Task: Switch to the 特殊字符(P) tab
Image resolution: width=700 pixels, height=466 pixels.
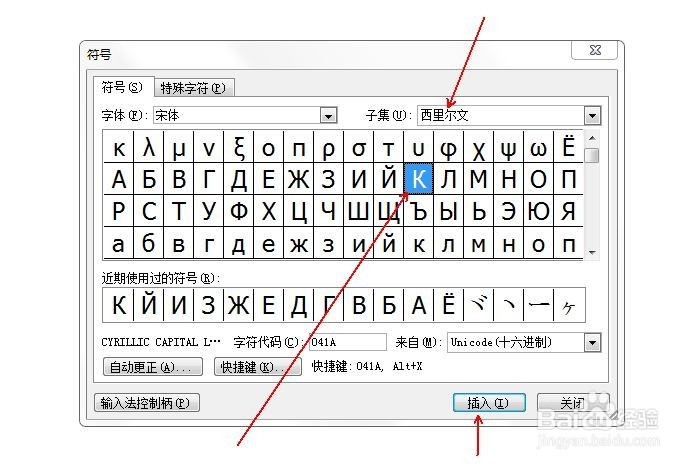Action: pos(194,88)
